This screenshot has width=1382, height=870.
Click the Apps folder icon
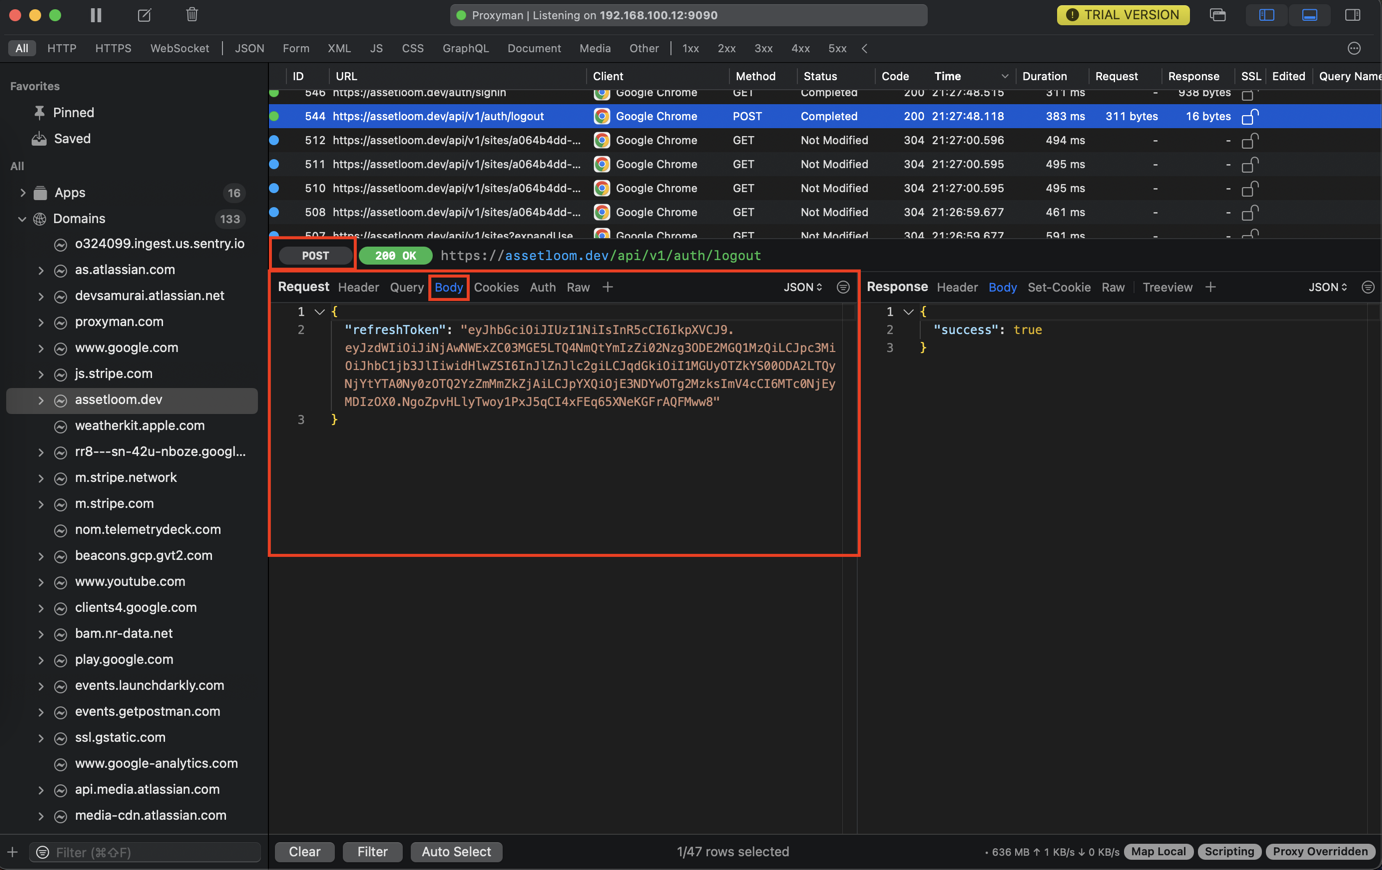click(x=40, y=192)
